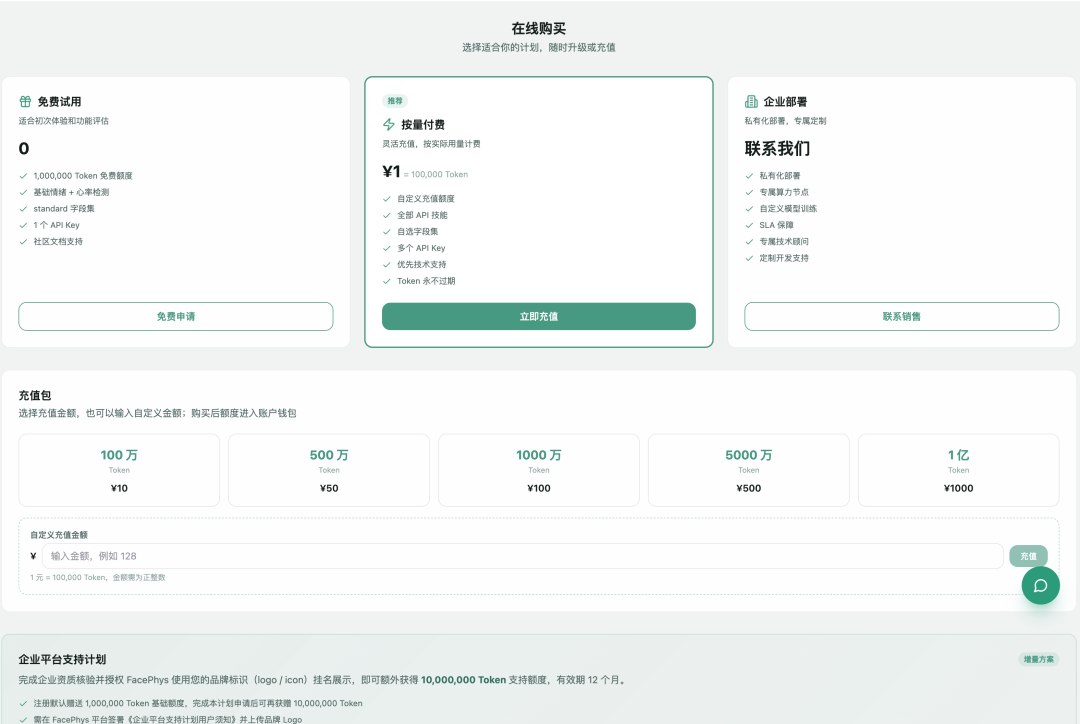
Task: Click the checkmark beside 注册默认赠送 1,000,000 Token
Action: click(23, 703)
